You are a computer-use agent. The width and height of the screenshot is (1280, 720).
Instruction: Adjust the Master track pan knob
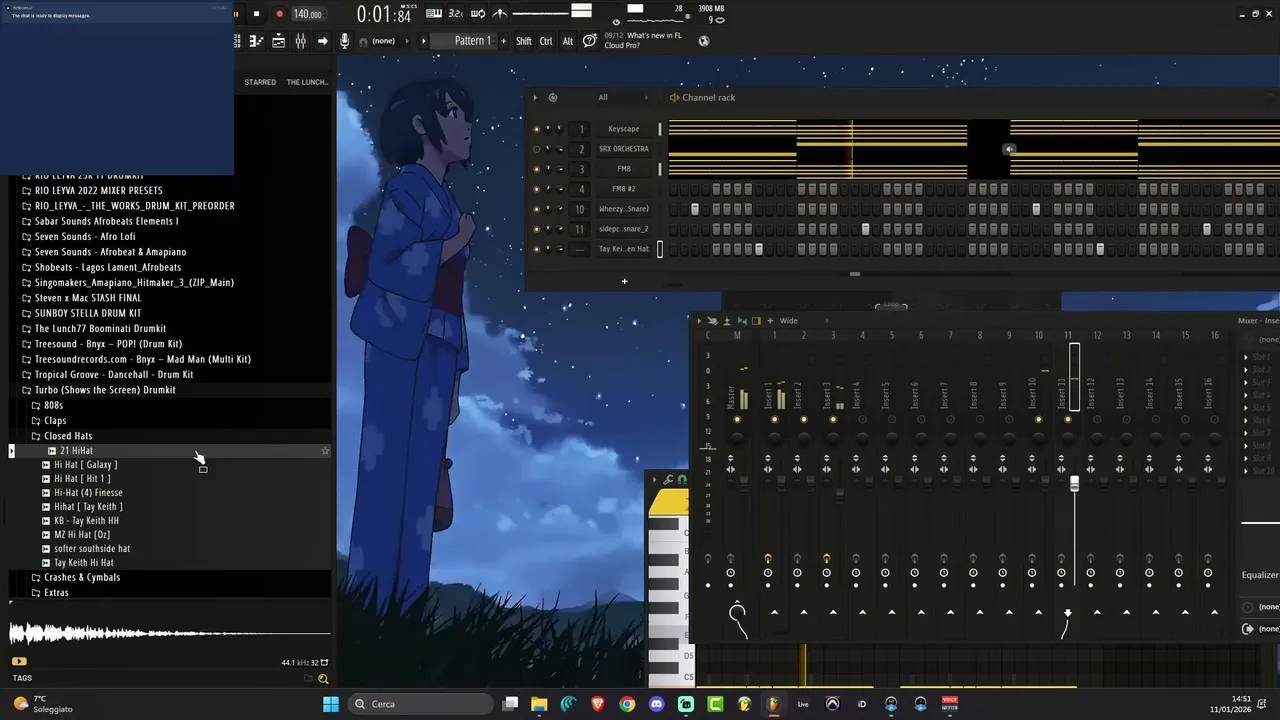737,438
